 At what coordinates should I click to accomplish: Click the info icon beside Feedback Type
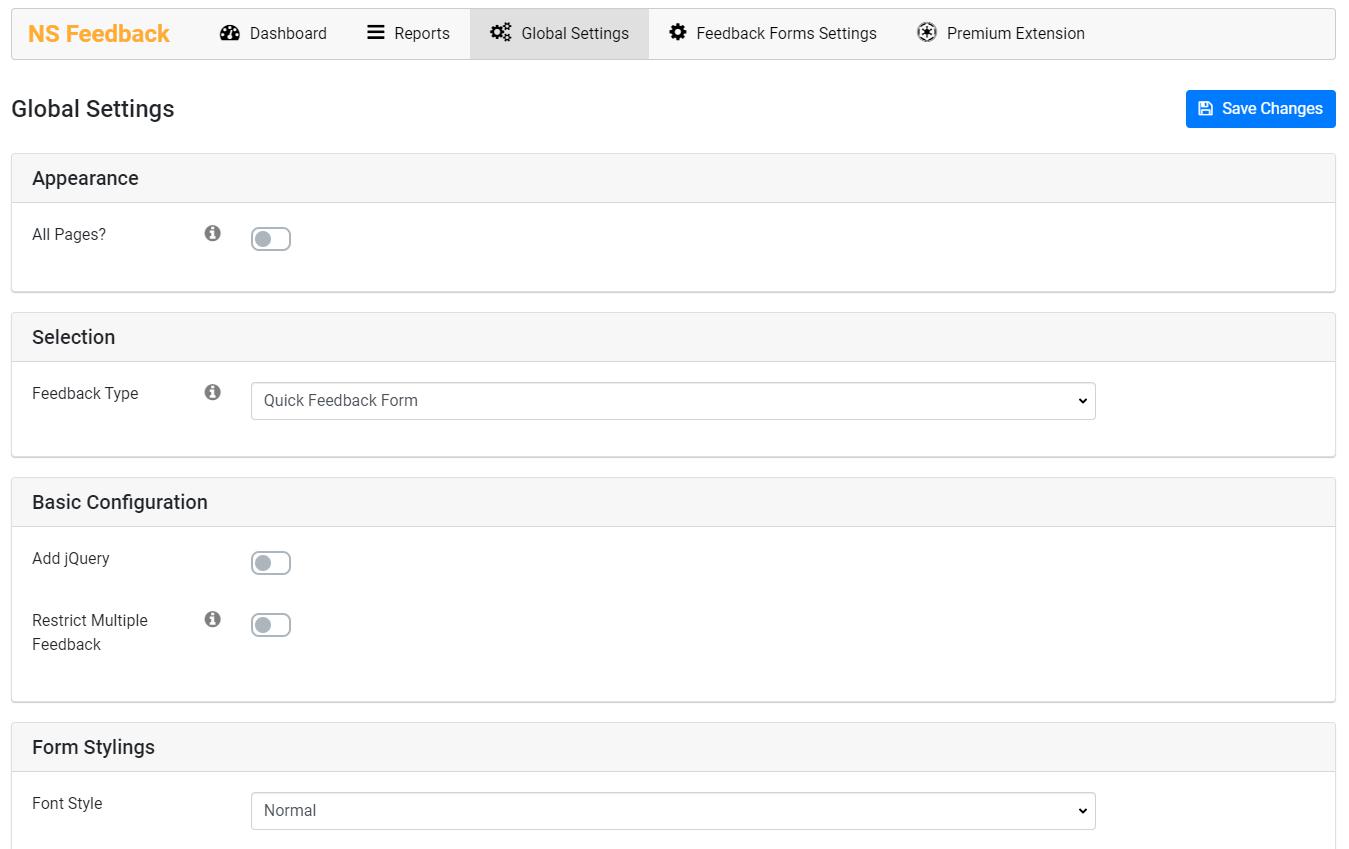click(x=212, y=392)
